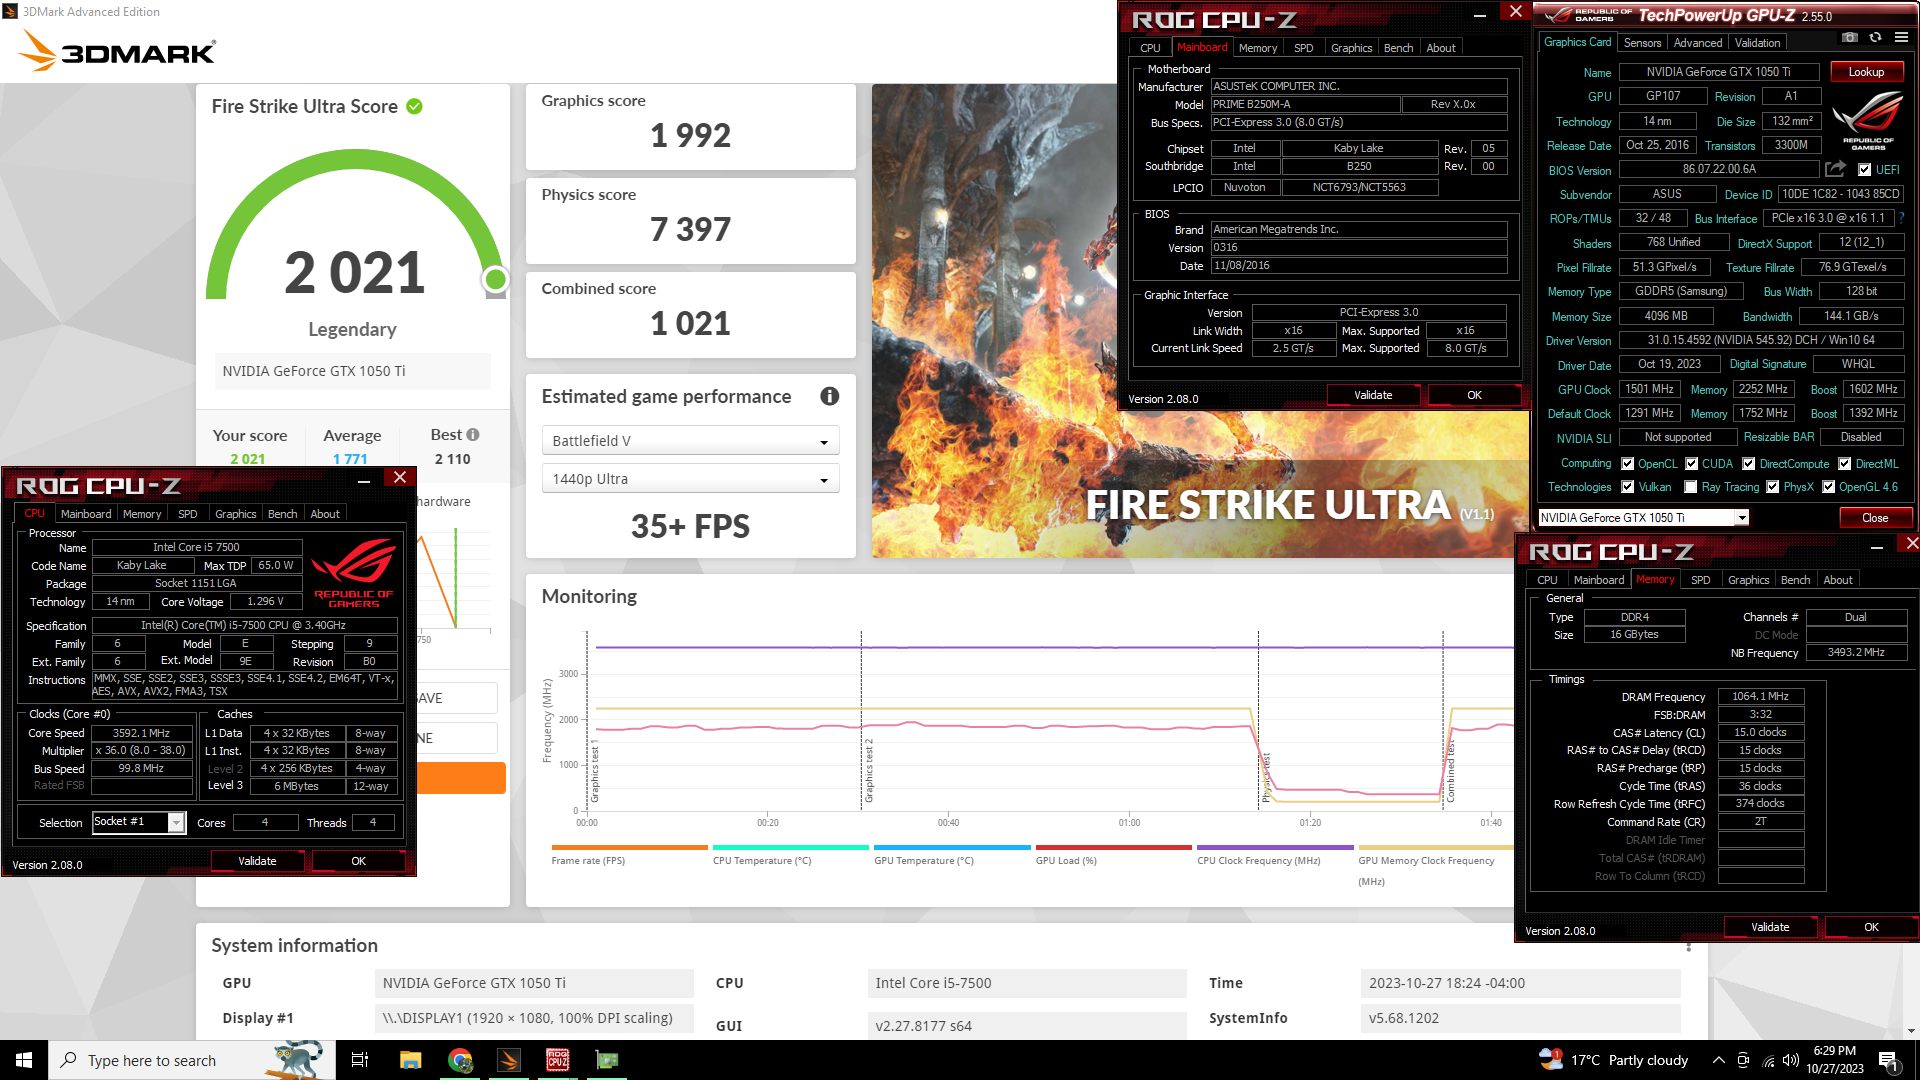Click the info icon next to Best score
This screenshot has width=1920, height=1080.
[473, 435]
